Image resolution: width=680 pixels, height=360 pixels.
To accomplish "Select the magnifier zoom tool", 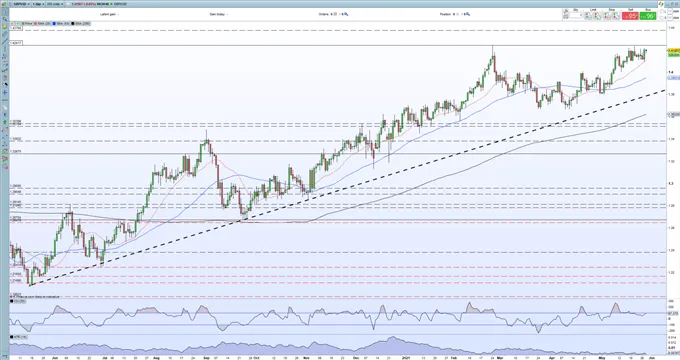I will pos(5,19).
